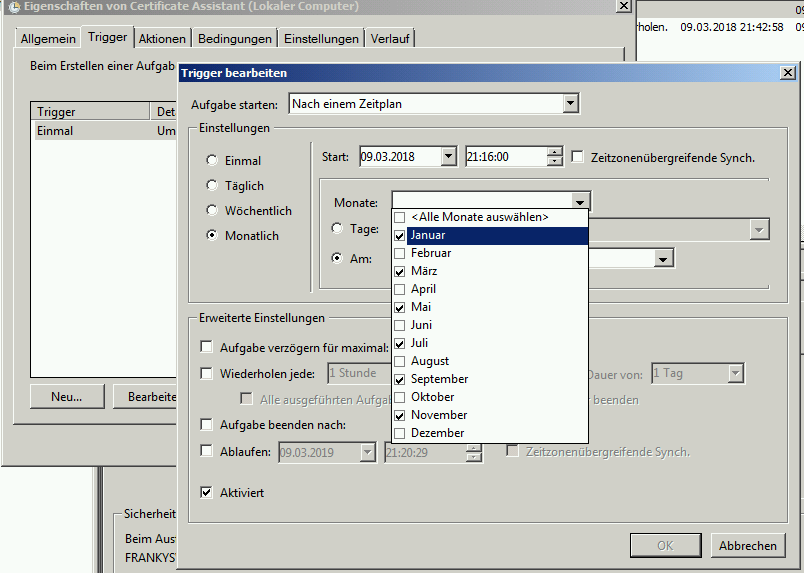Viewport: 804px width, 573px height.
Task: Select the Tage radio button
Action: pyautogui.click(x=337, y=229)
